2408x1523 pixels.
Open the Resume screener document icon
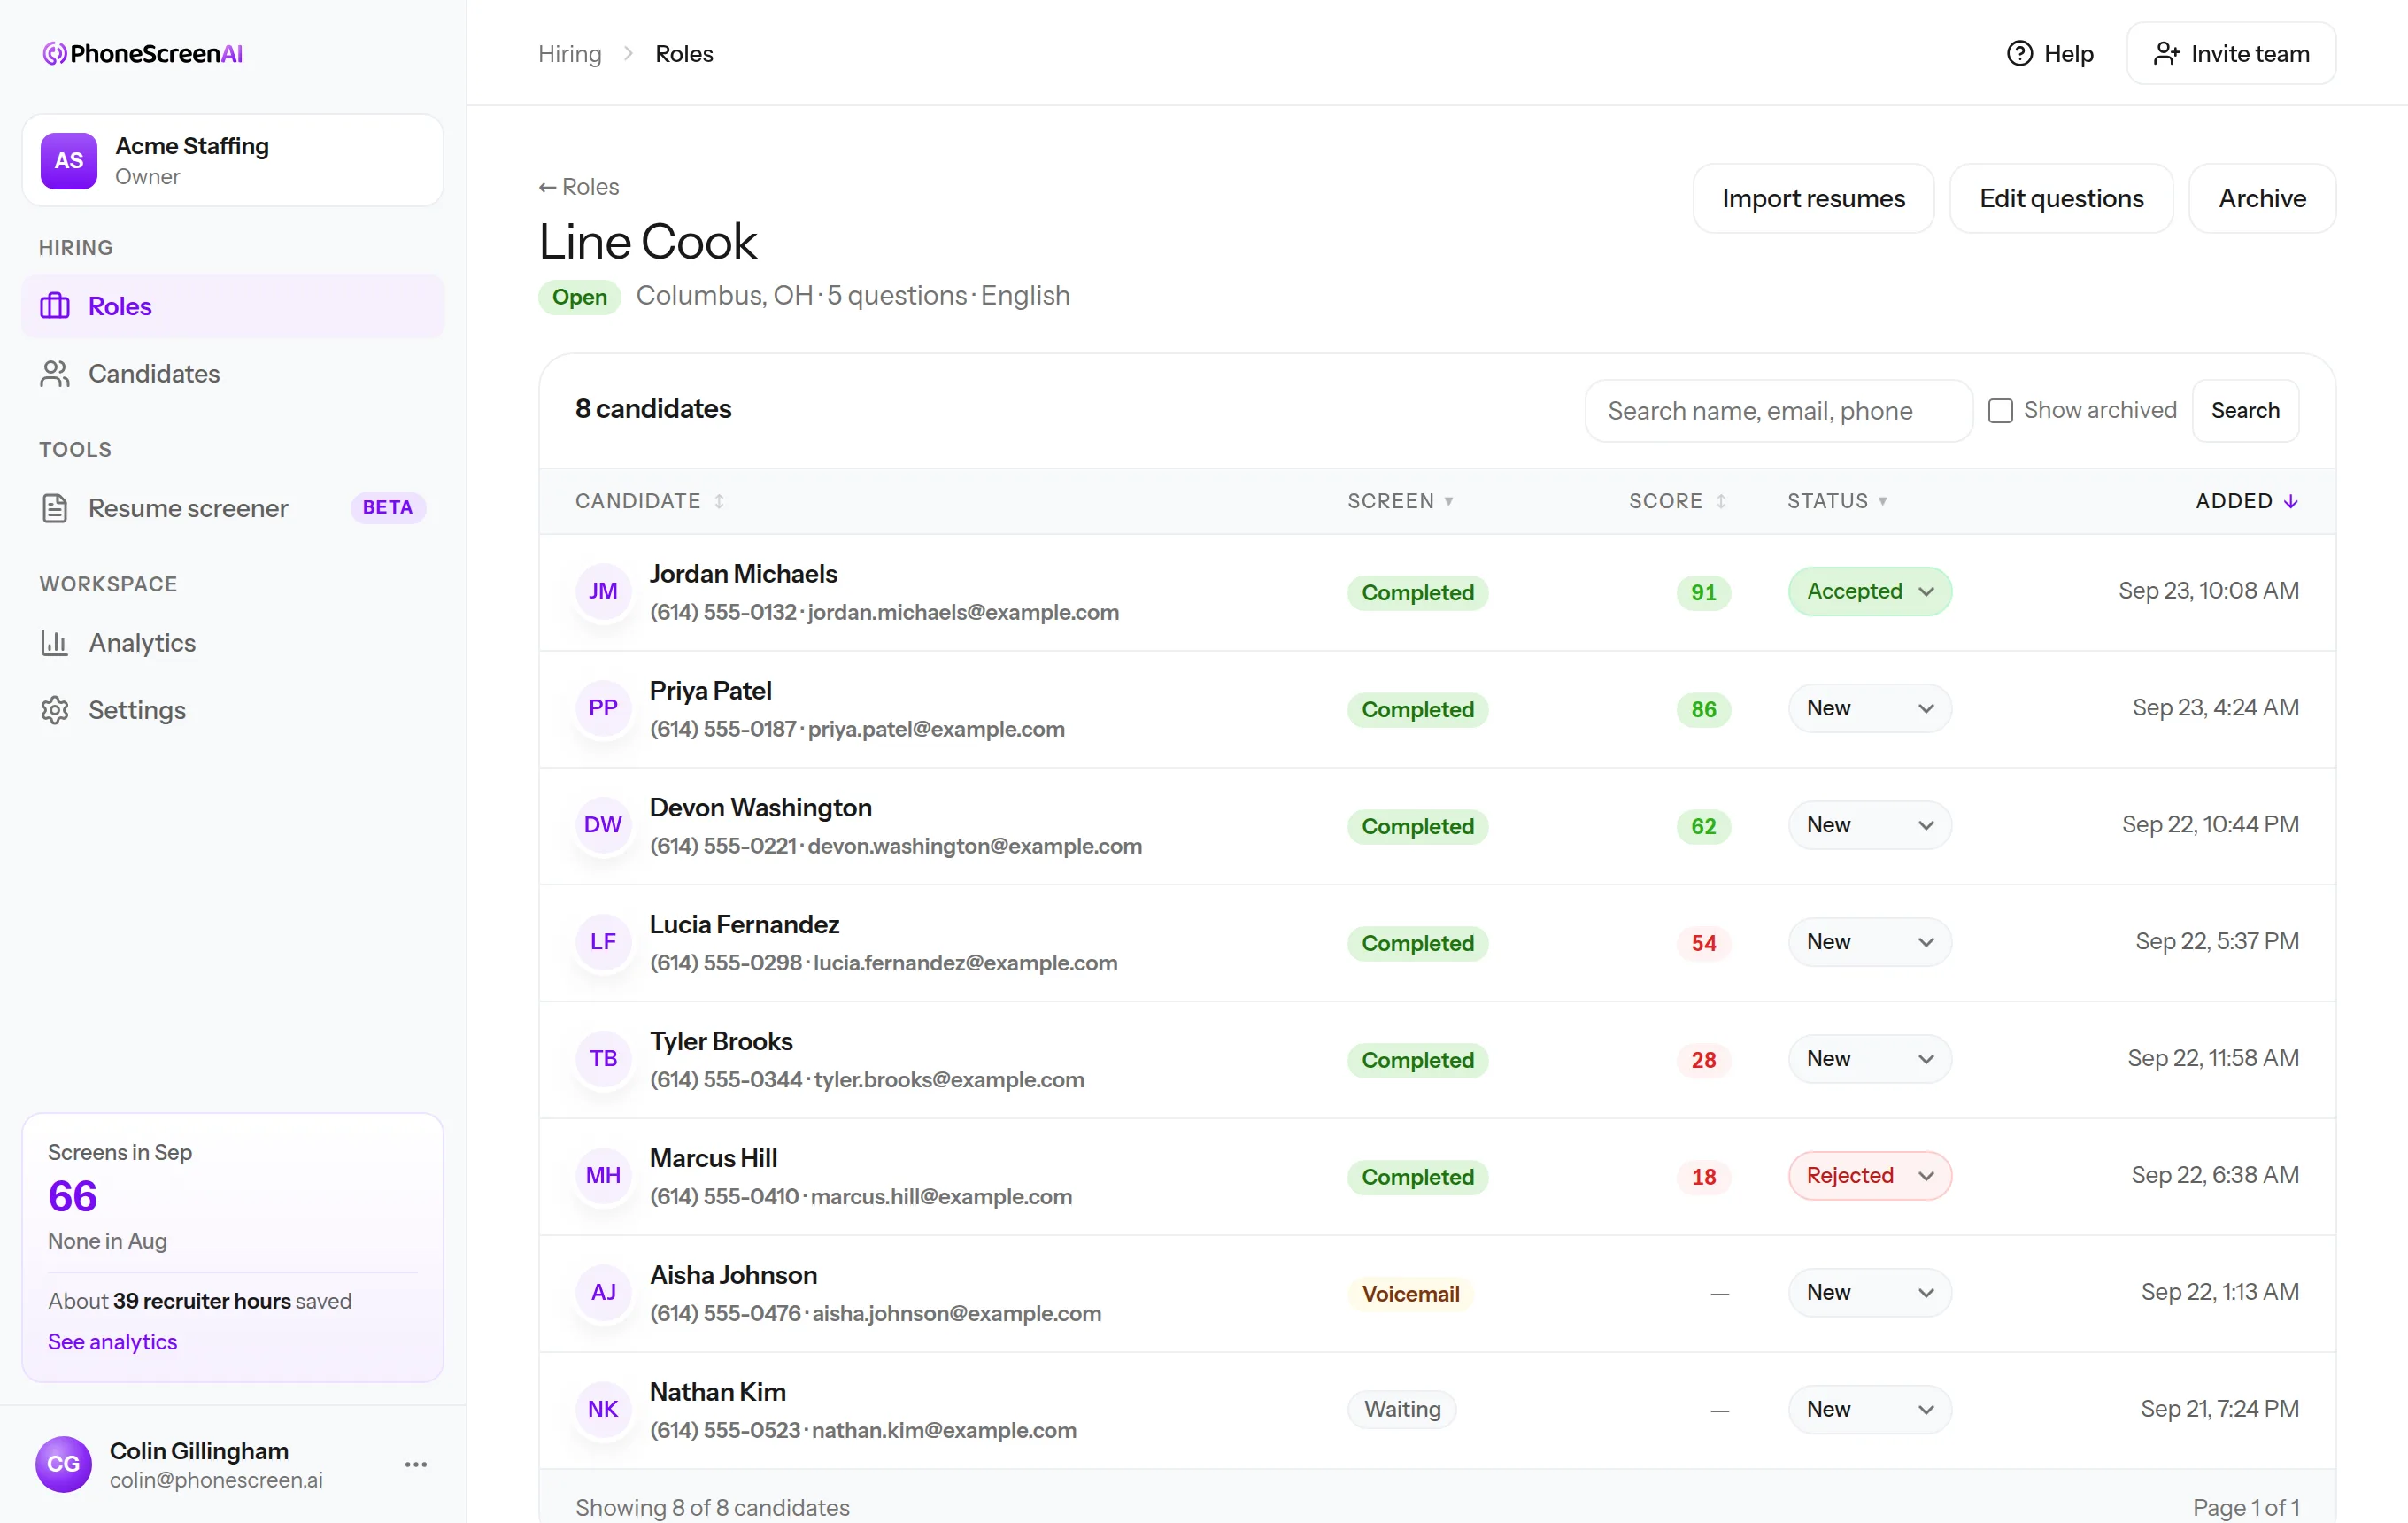(x=55, y=508)
